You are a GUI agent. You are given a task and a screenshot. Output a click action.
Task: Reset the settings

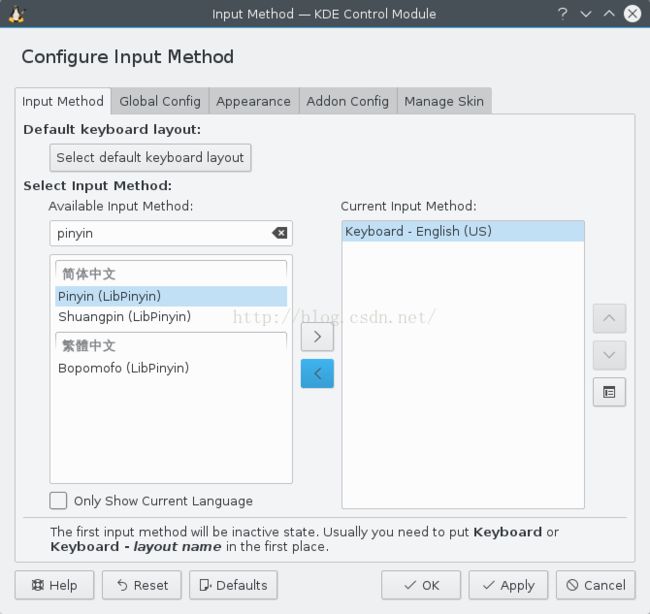click(142, 585)
